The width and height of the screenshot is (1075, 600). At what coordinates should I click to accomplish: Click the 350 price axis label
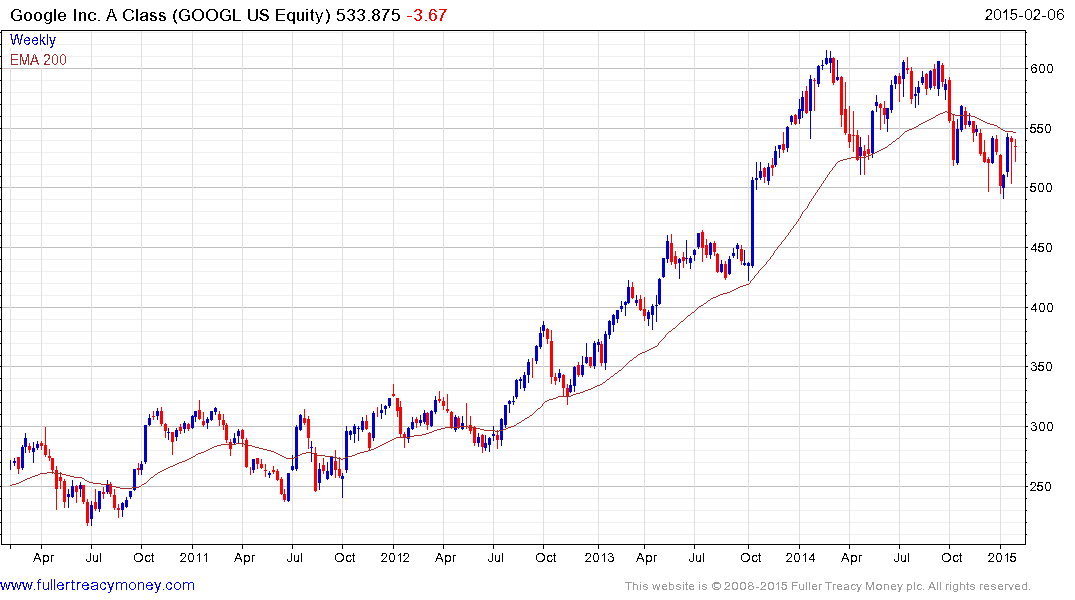click(x=1041, y=367)
